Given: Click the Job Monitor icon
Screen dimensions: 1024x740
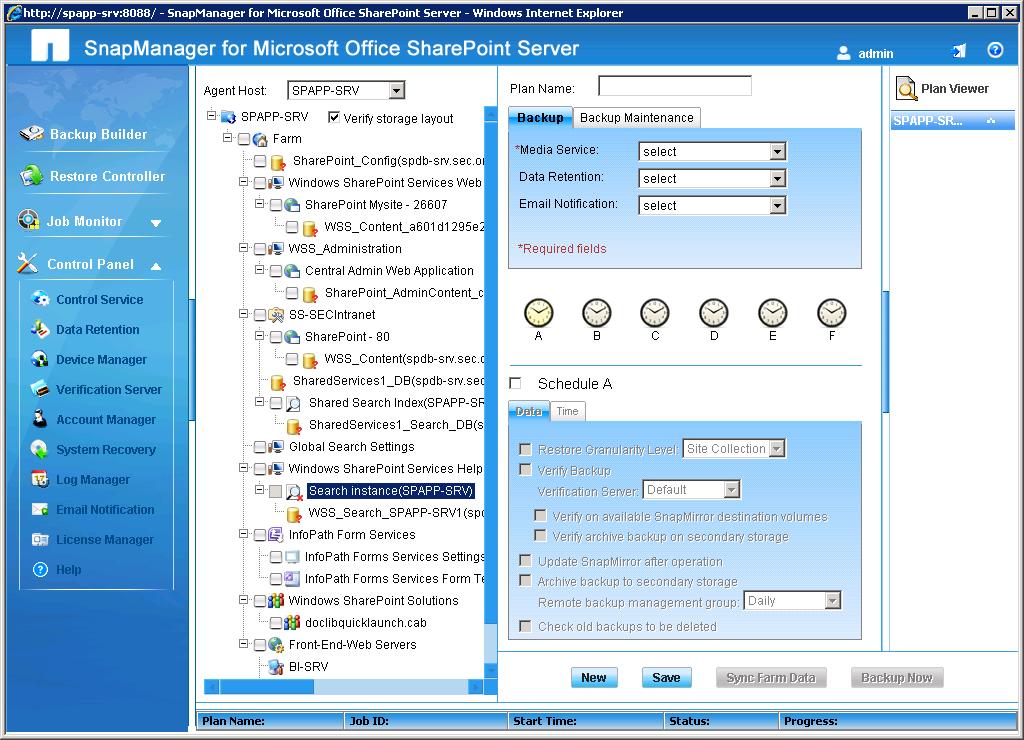Looking at the screenshot, I should (29, 220).
